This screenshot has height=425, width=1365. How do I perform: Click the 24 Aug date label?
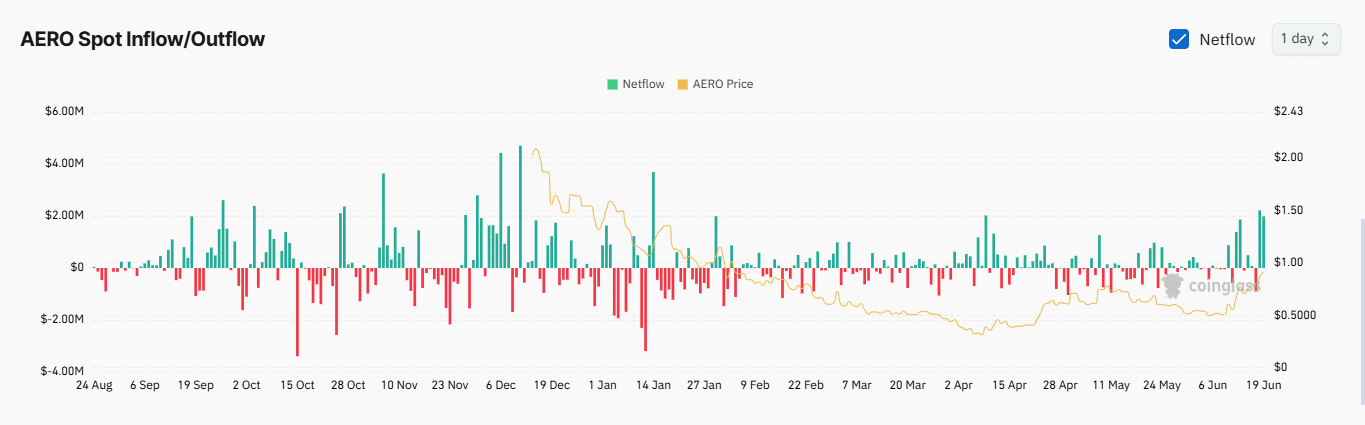94,385
